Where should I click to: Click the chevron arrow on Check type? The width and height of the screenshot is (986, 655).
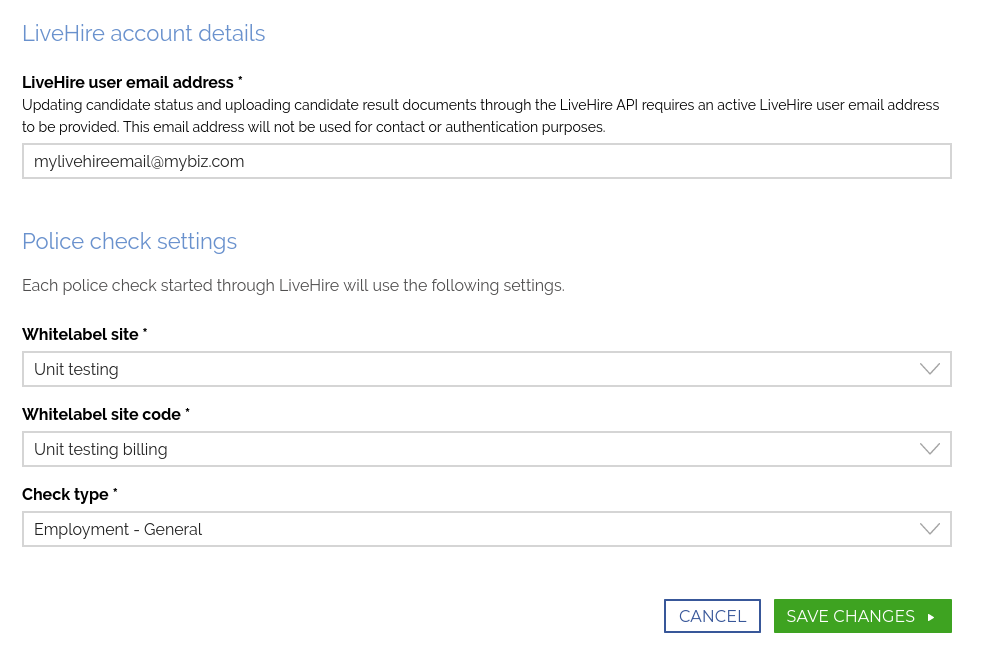coord(929,529)
